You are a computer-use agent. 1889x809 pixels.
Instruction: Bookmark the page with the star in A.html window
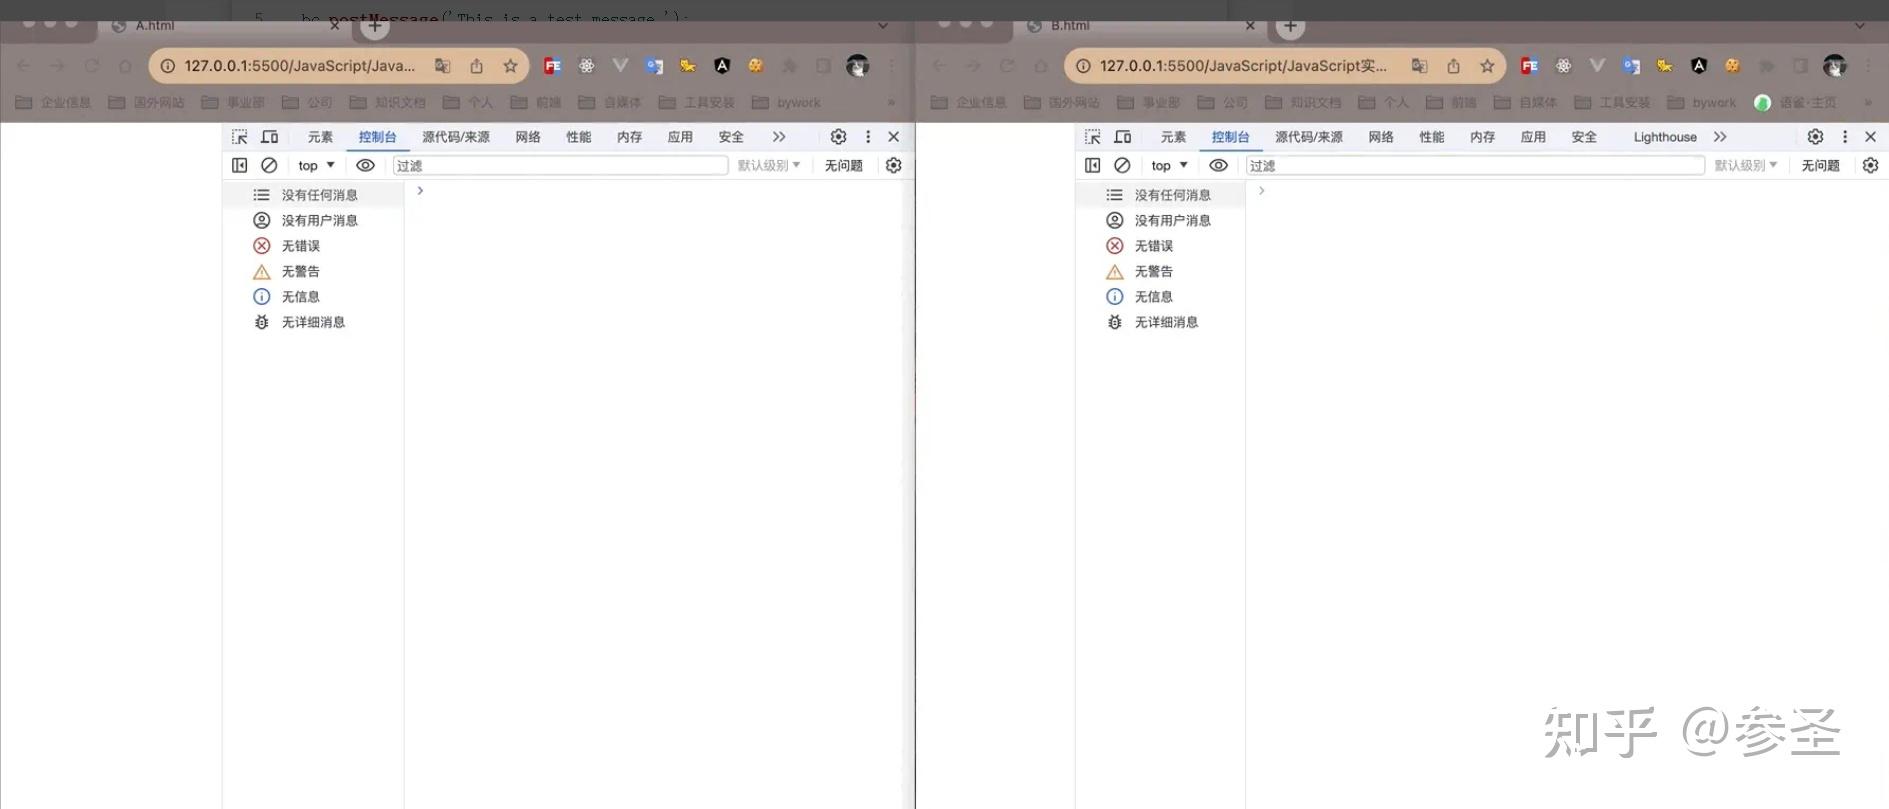[510, 66]
